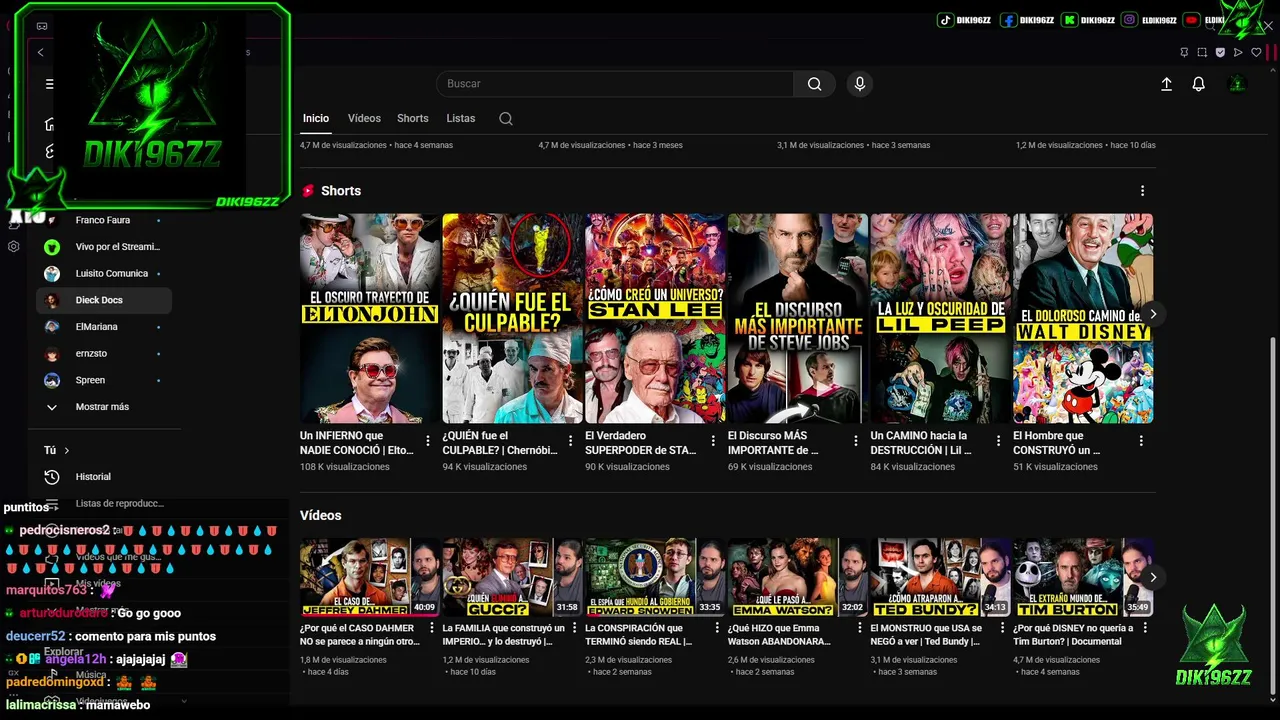Play the Stan Lee short thumbnail
The image size is (1280, 720).
655,318
